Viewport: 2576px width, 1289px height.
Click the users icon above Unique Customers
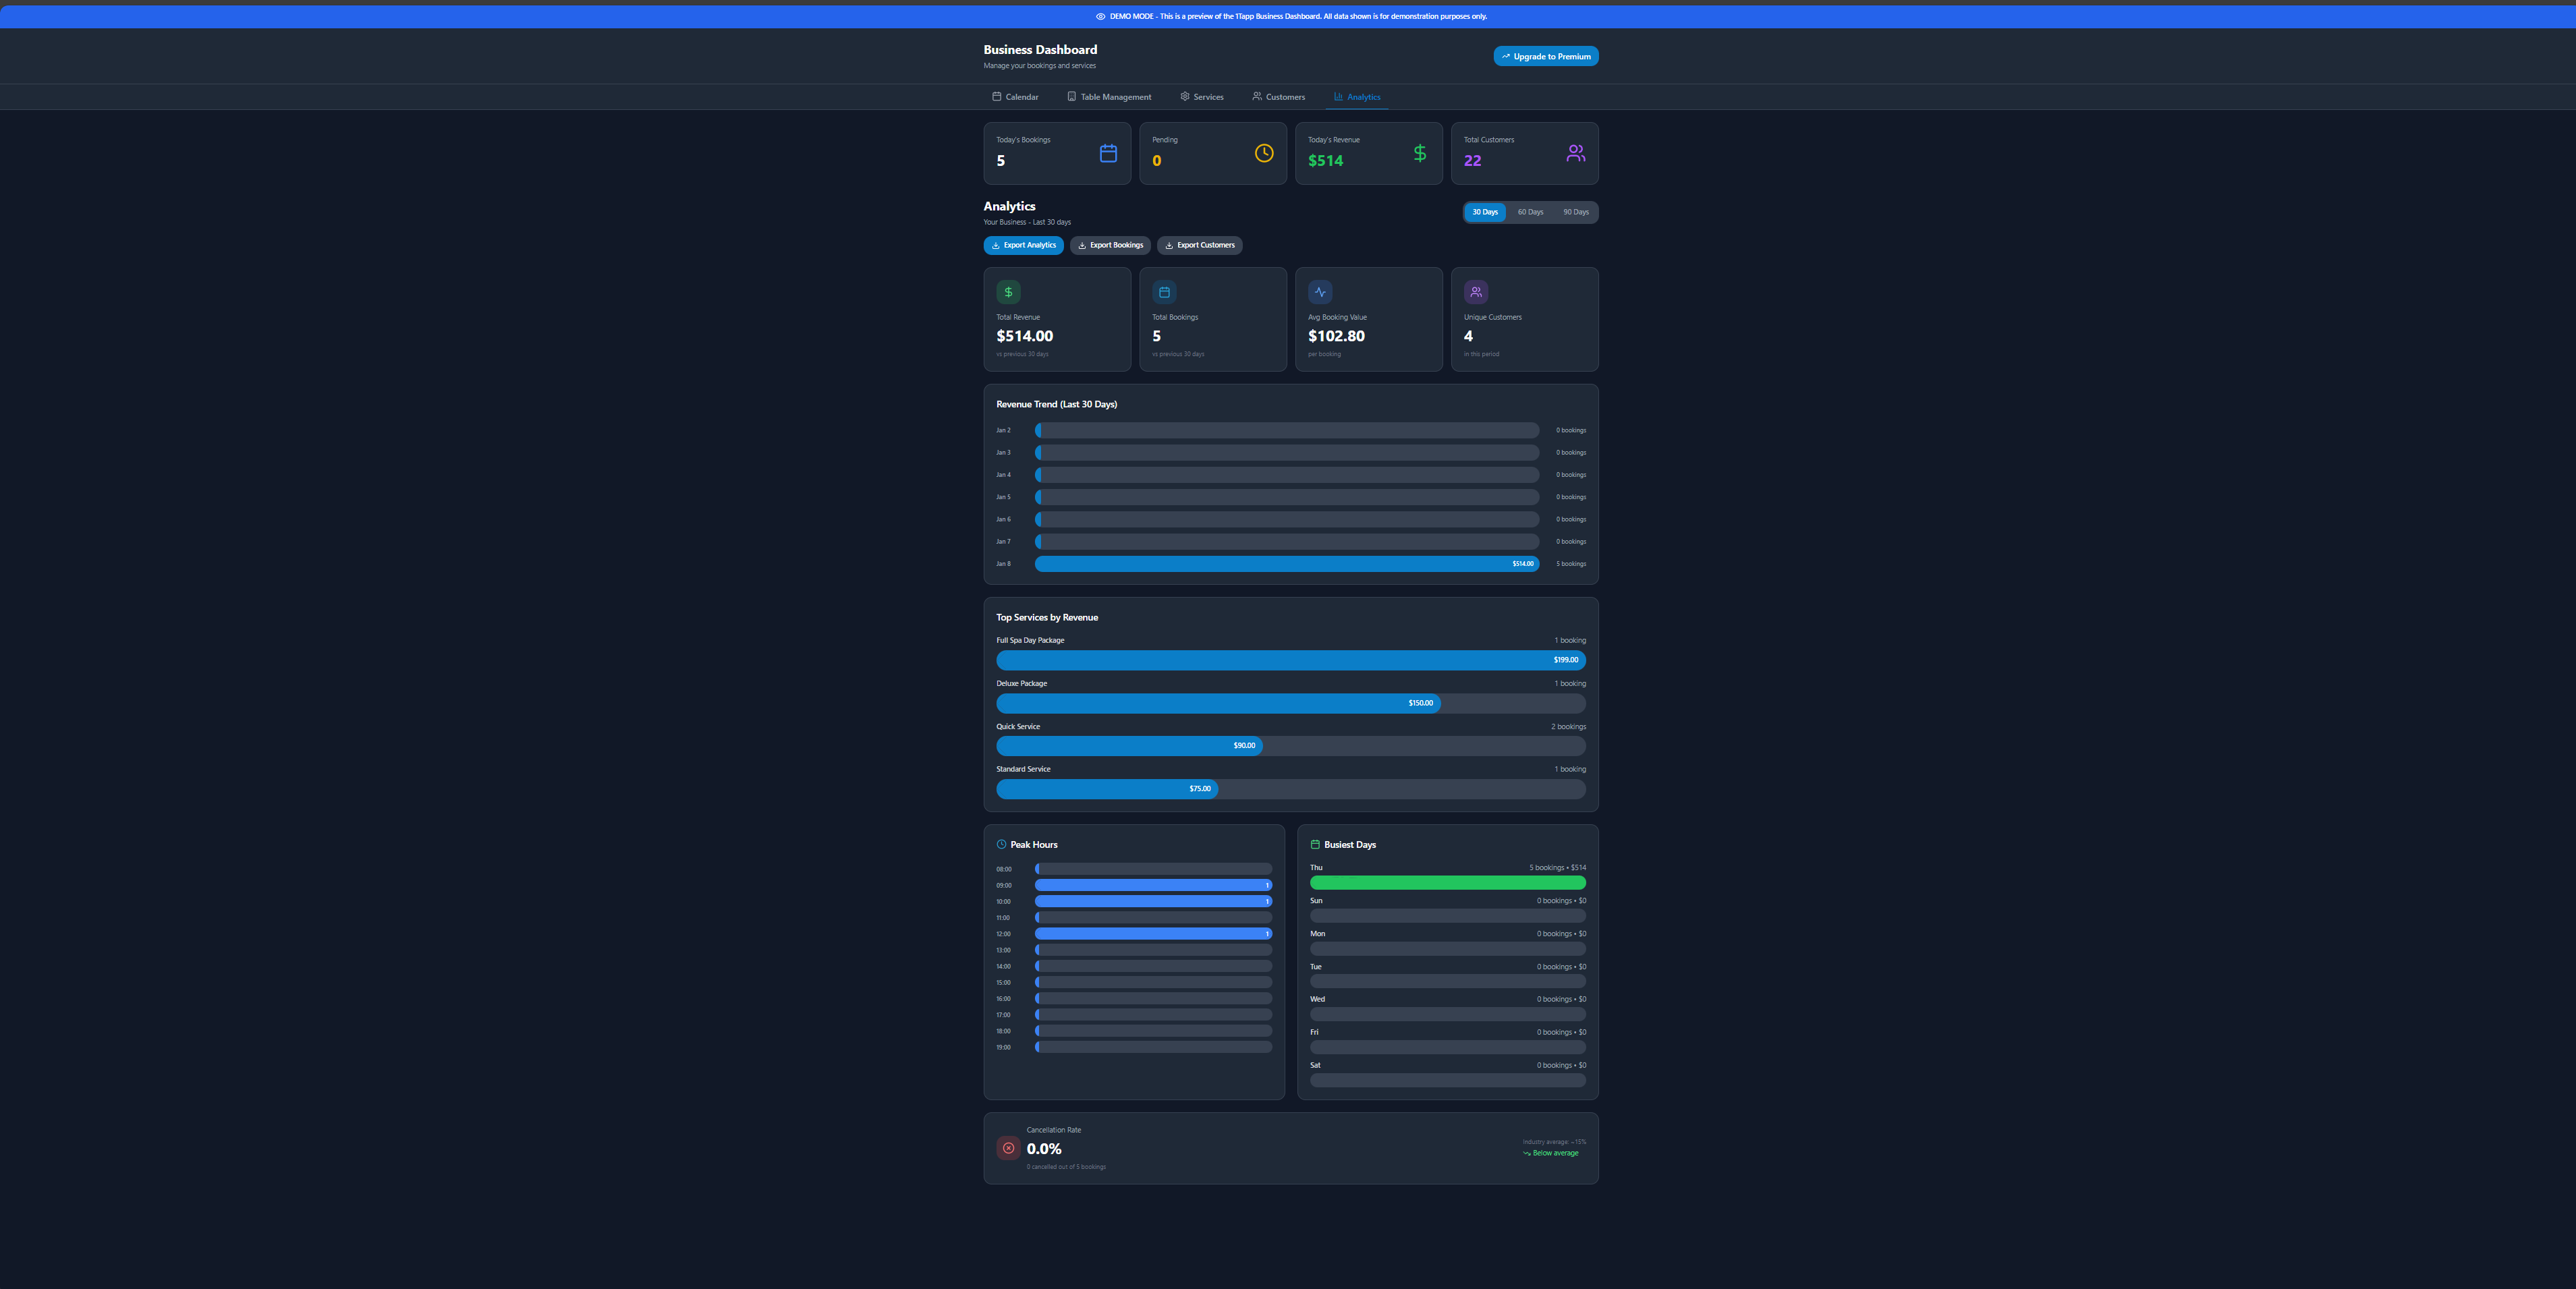click(x=1476, y=292)
